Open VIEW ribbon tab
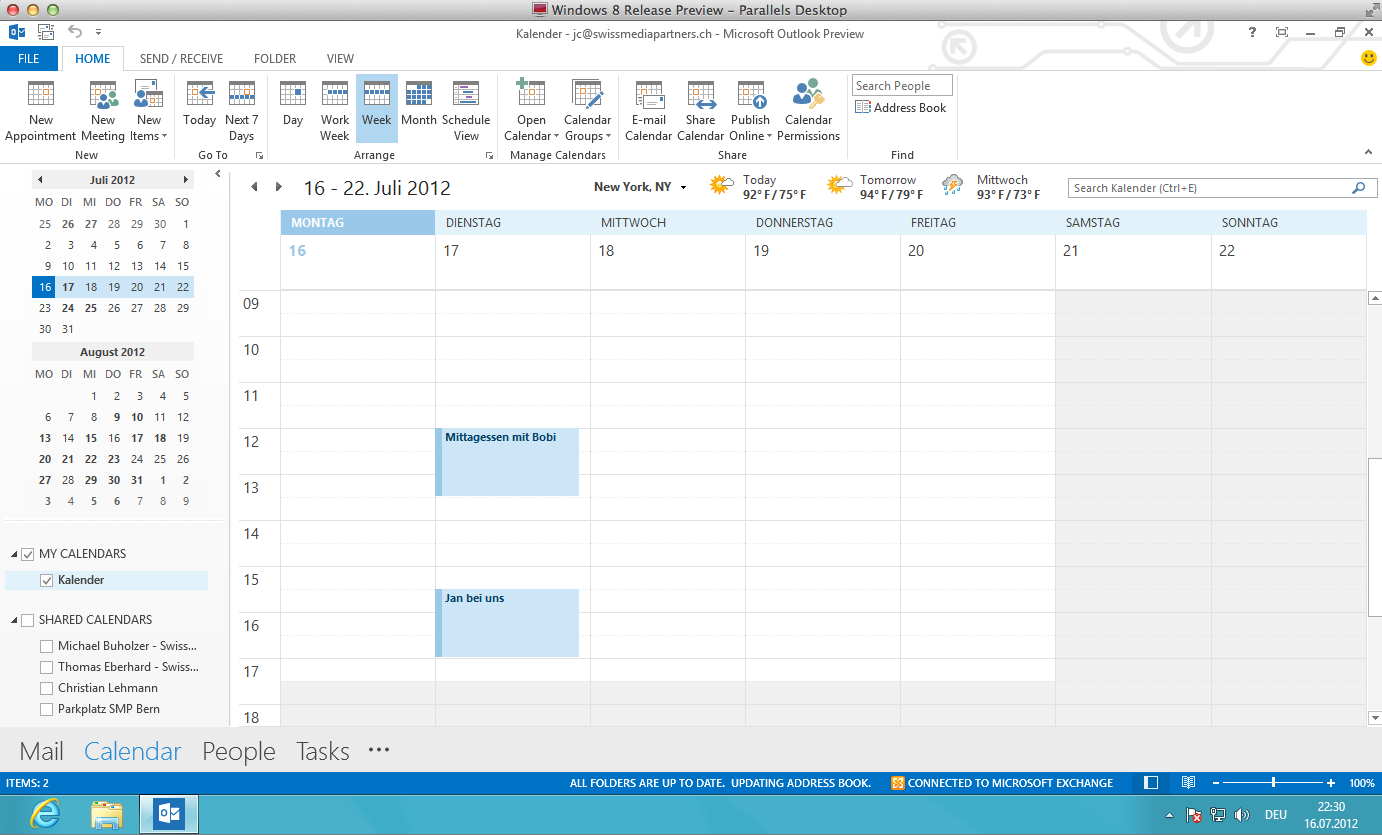The width and height of the screenshot is (1382, 835). [340, 59]
